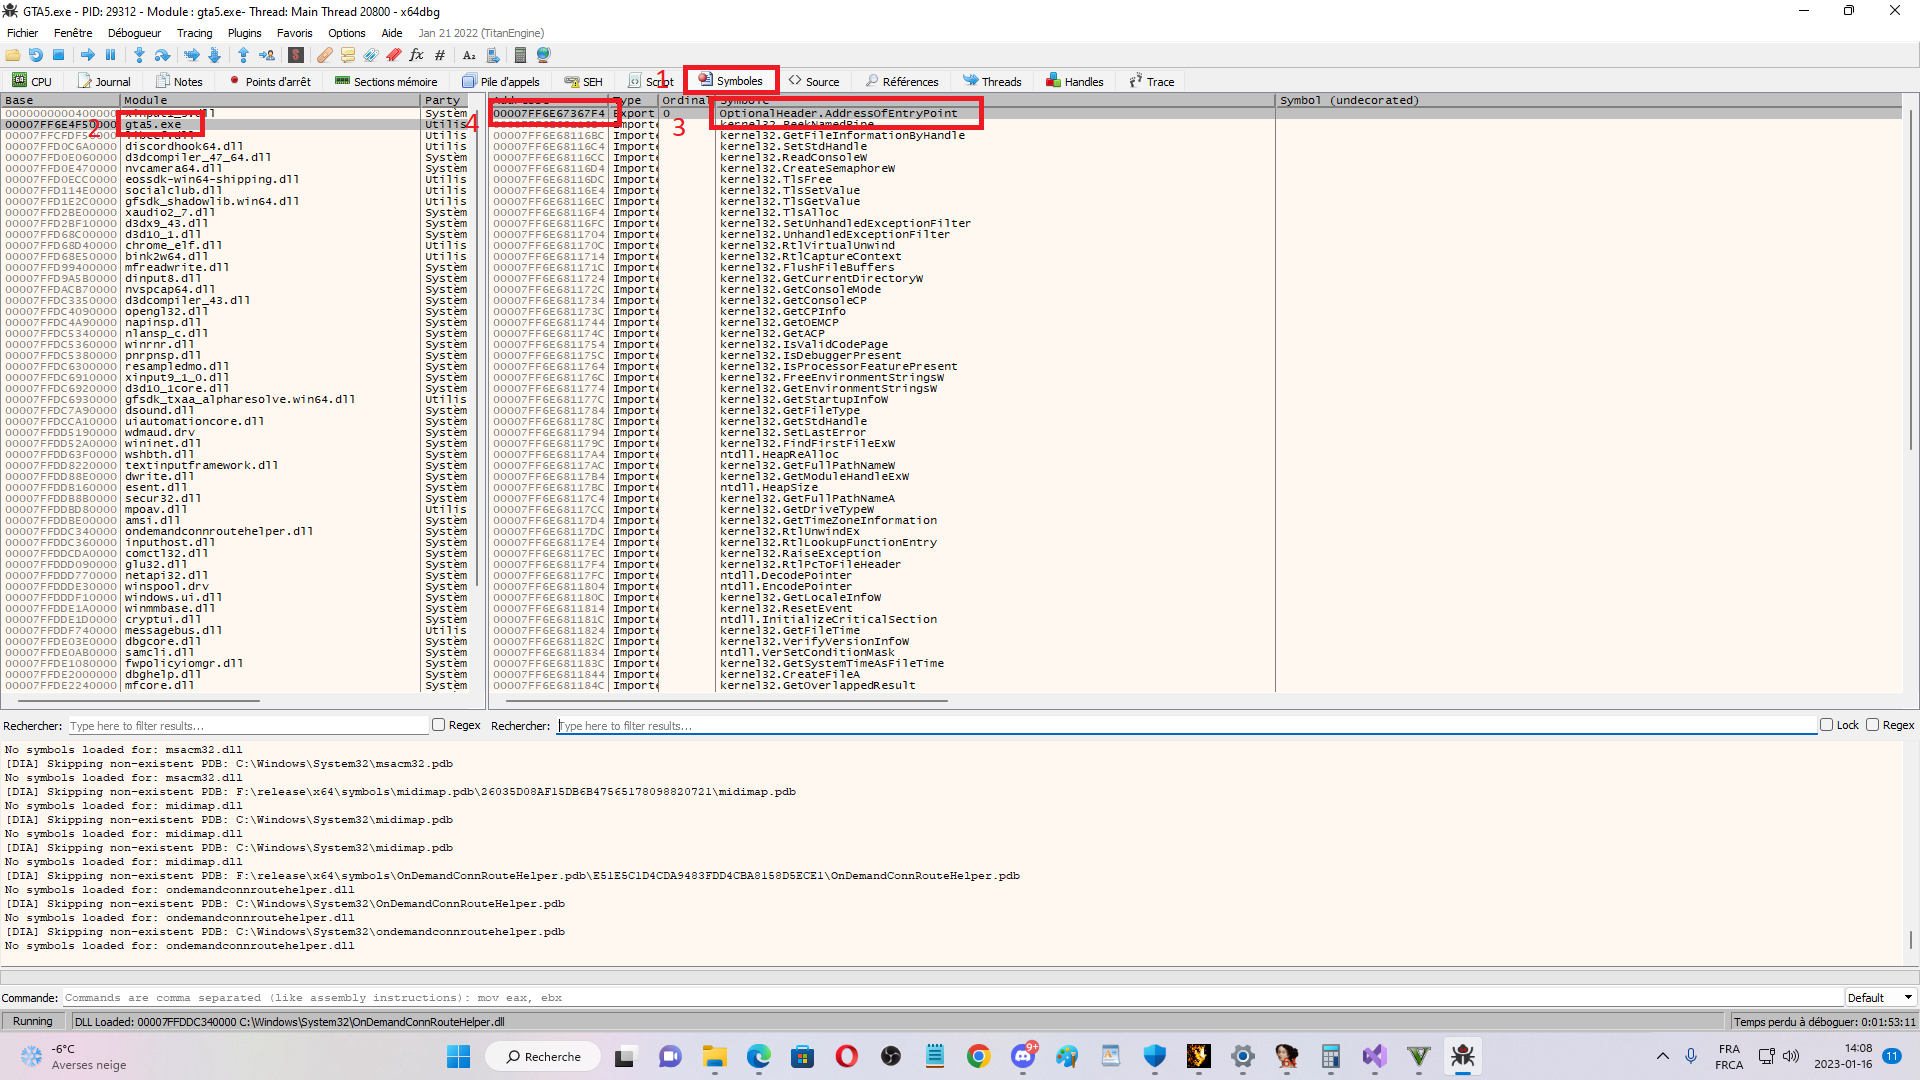This screenshot has height=1080, width=1920.
Task: Run the program with the blue arrow icon
Action: click(88, 55)
